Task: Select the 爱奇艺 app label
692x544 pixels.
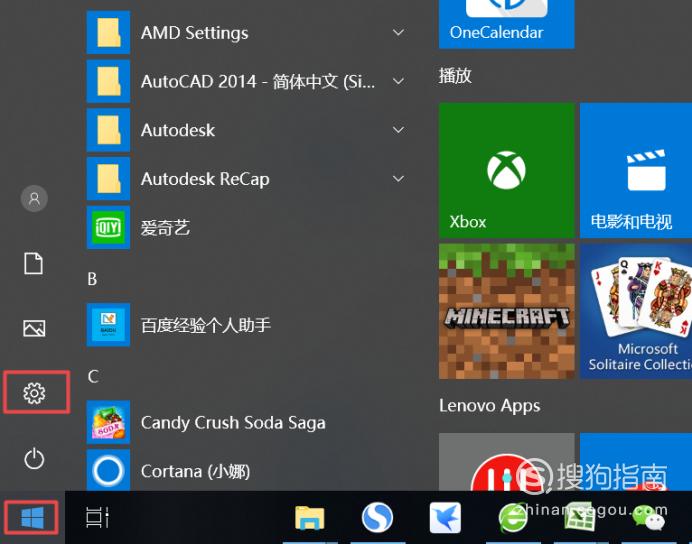Action: 165,228
